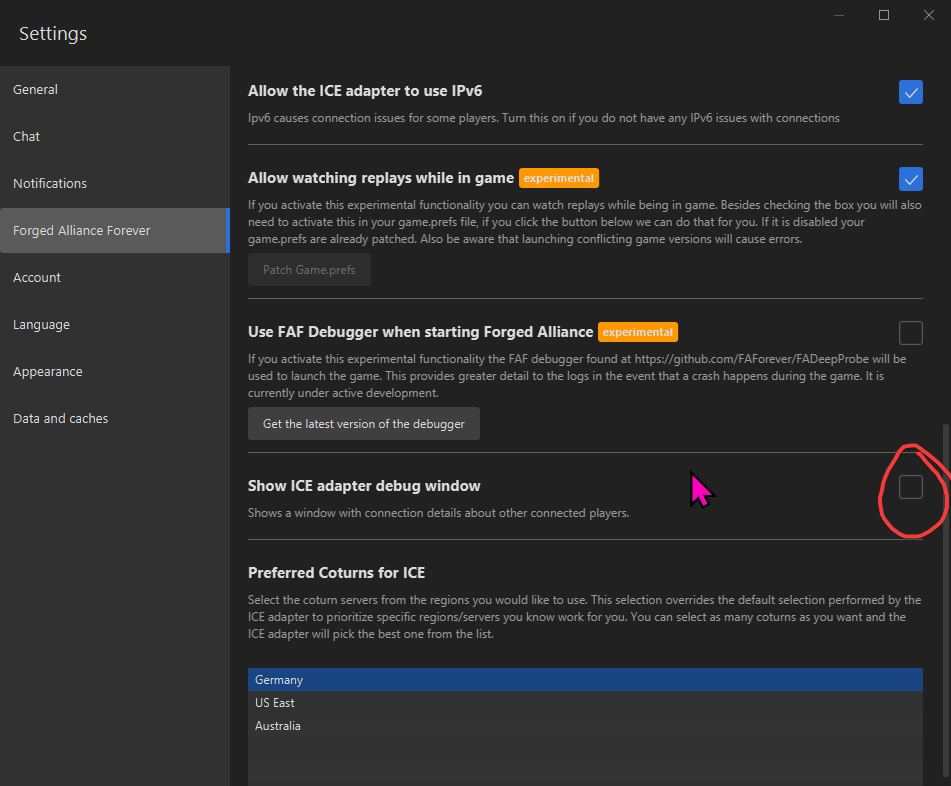Click the Preferred Coturns for ICE heading
The height and width of the screenshot is (786, 951).
click(x=337, y=573)
